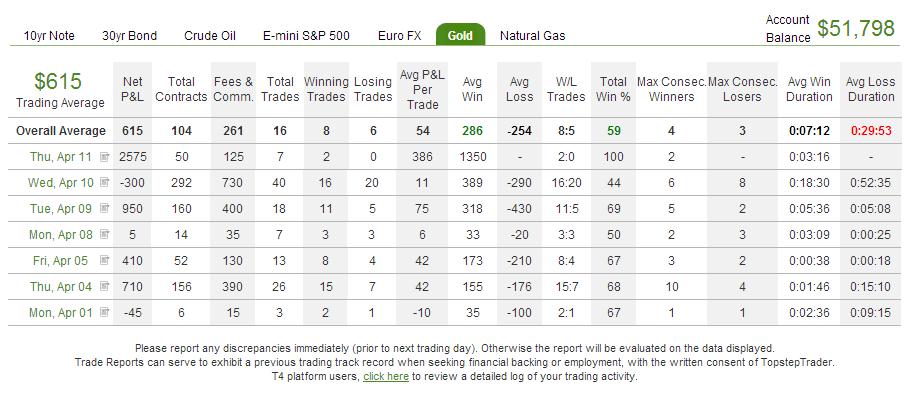The height and width of the screenshot is (413, 921).
Task: Open the E-mini S&P 500 tab
Action: coord(306,36)
